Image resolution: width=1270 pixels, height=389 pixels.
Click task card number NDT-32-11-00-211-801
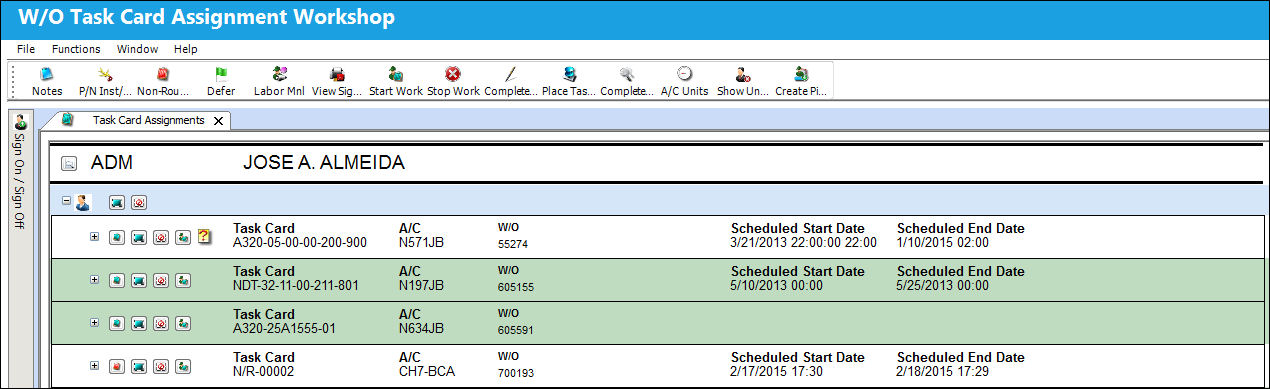tap(295, 286)
